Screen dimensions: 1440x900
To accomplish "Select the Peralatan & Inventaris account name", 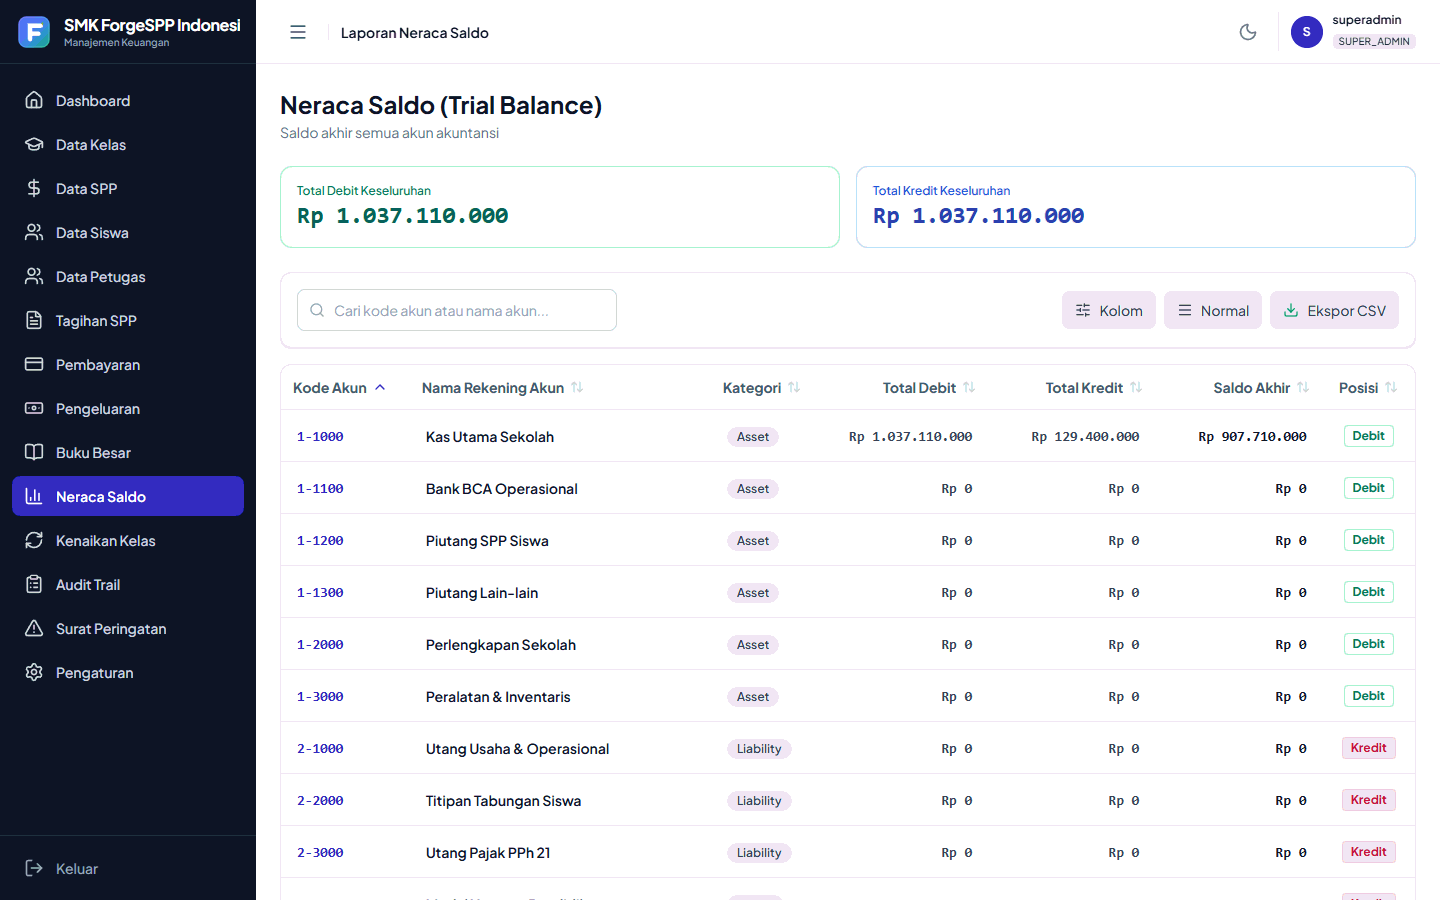I will tap(498, 696).
